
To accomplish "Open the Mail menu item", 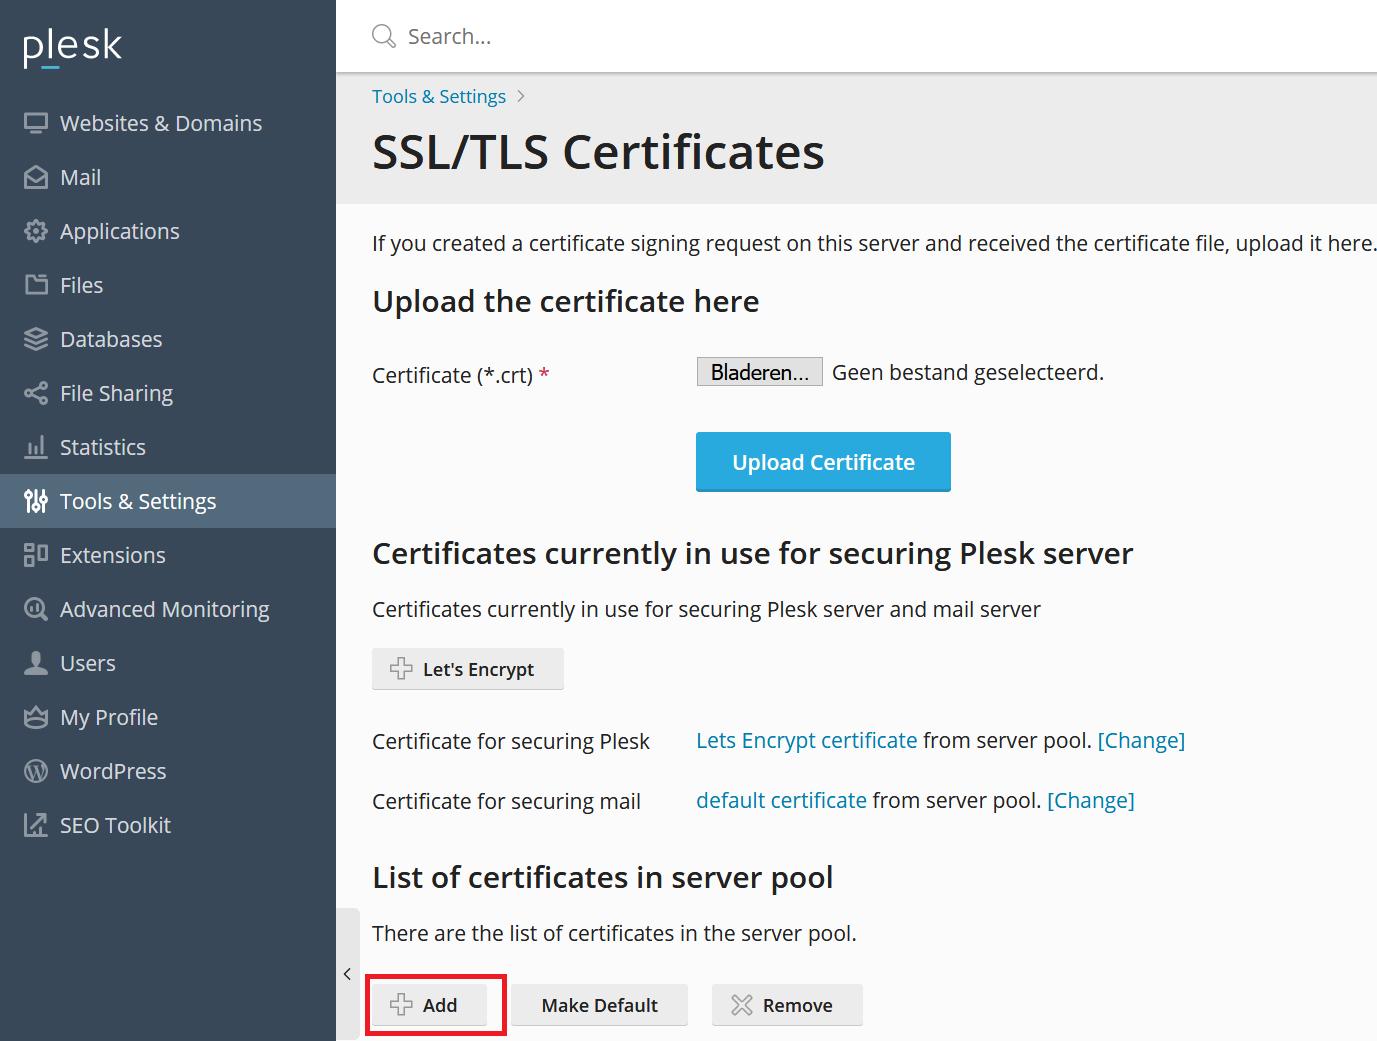I will pyautogui.click(x=168, y=177).
